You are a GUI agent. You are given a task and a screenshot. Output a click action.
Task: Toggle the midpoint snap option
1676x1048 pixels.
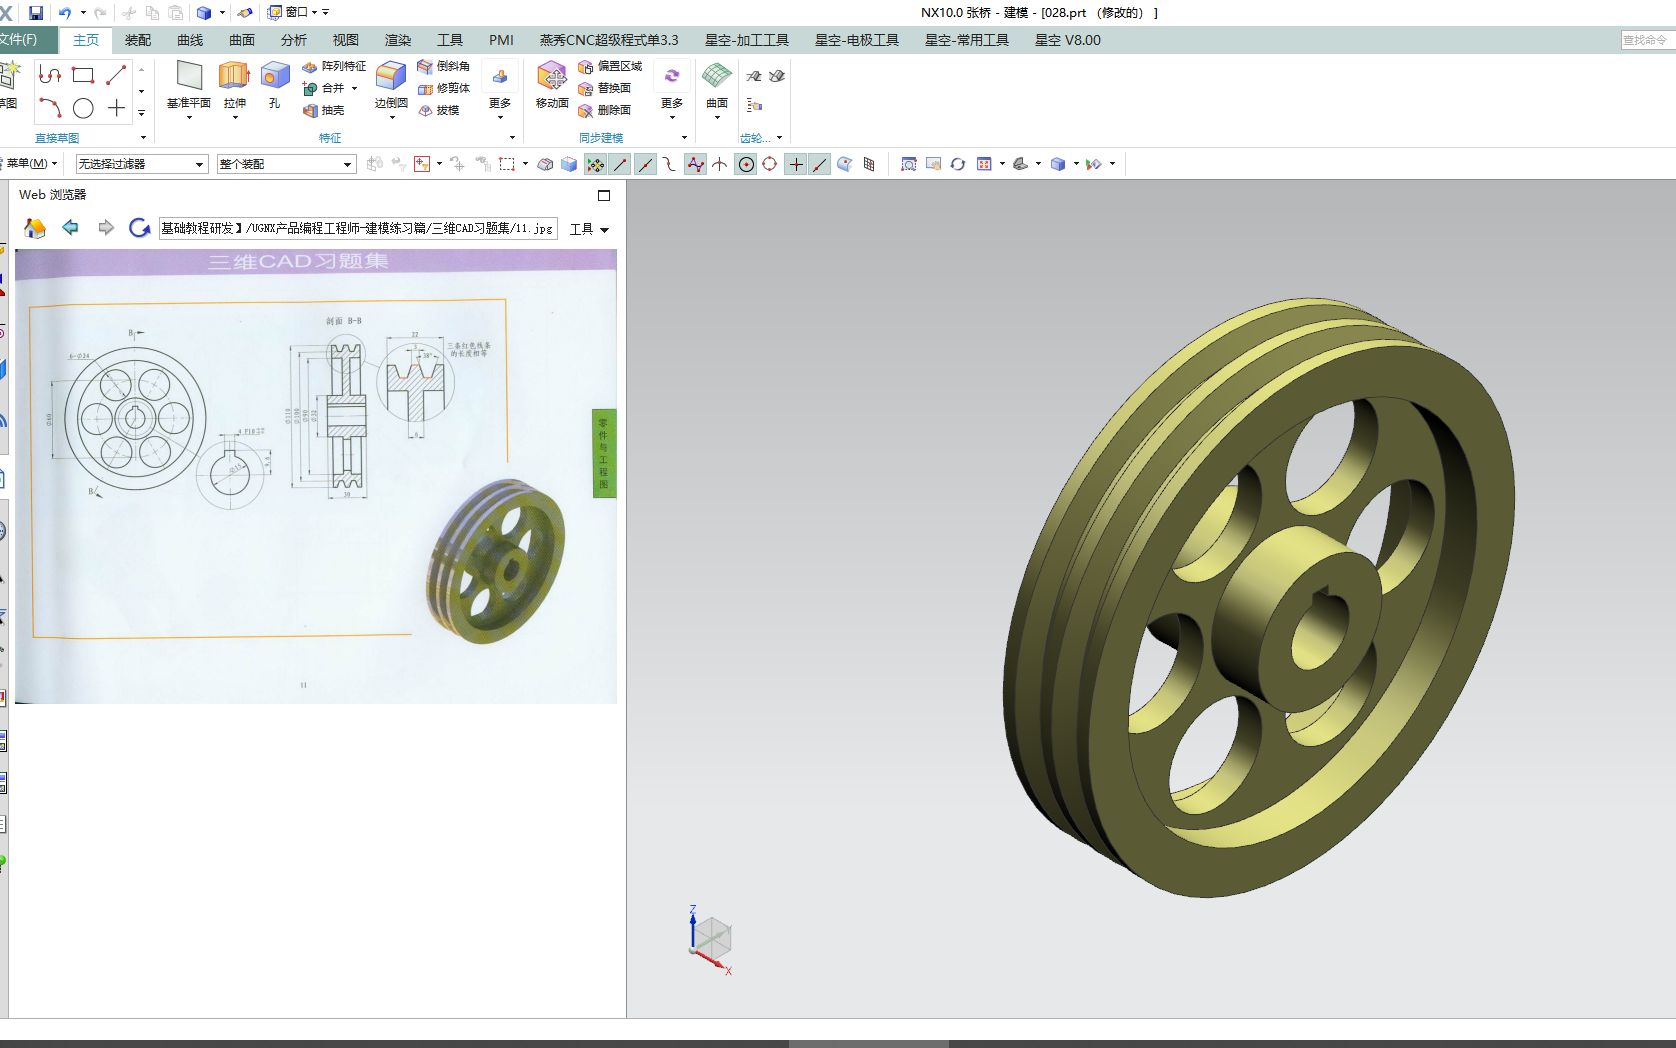(x=645, y=164)
